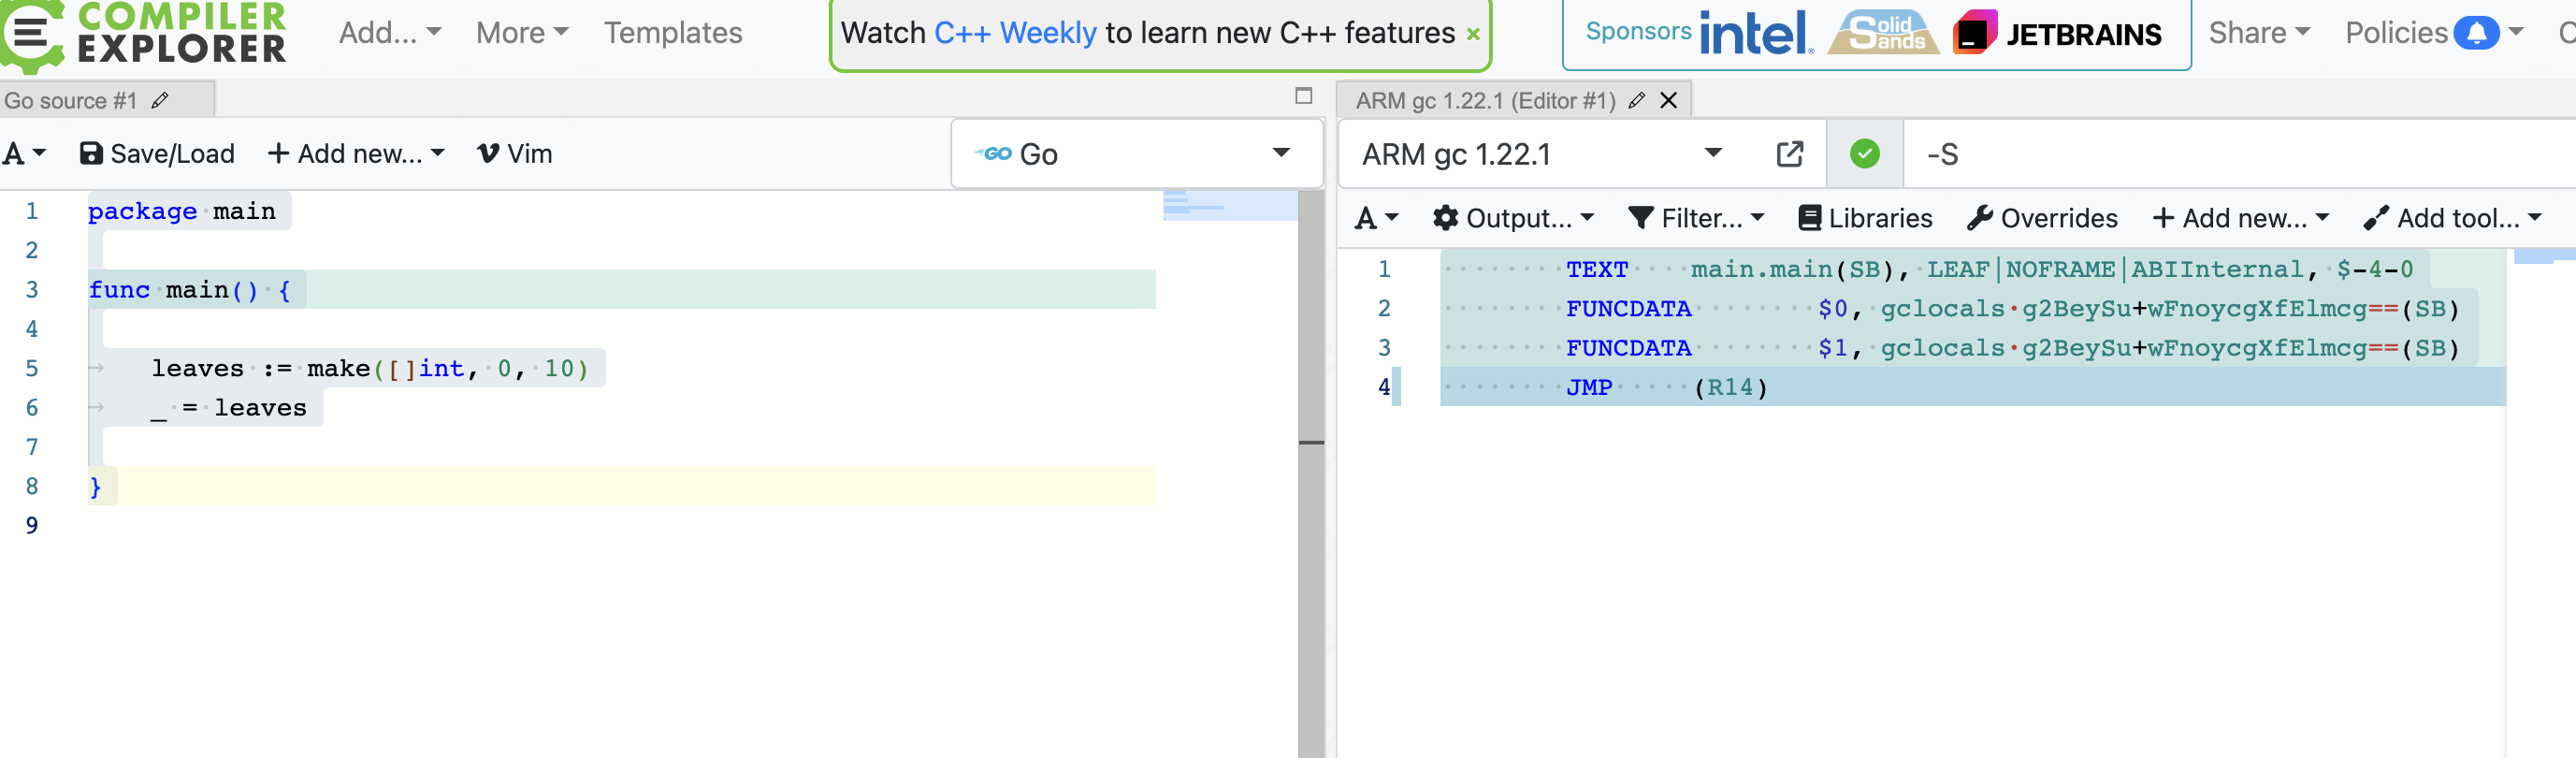Open Save/Load dialog
Screen dimensions: 2576x758
157,154
